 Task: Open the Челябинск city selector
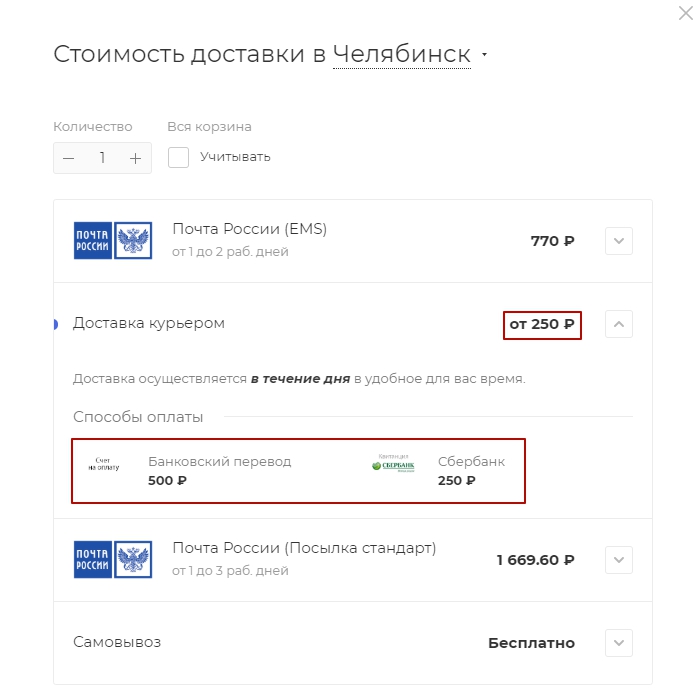pos(402,55)
